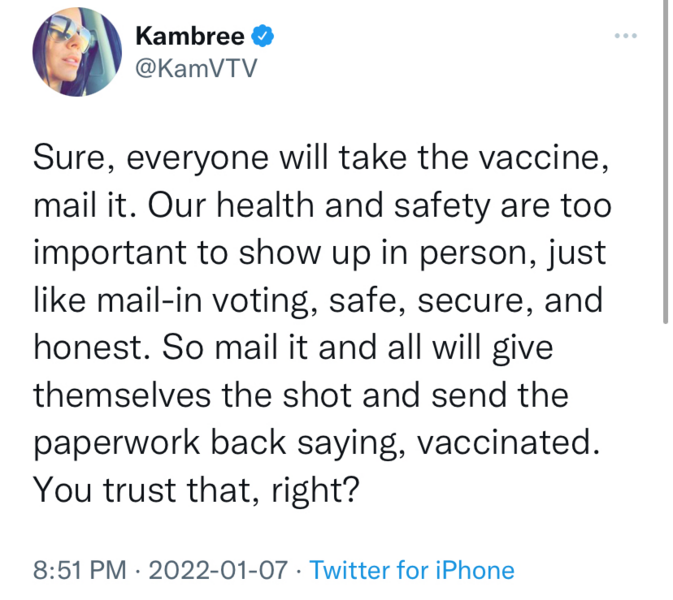Open the @KamVTV handle
Screen dimensions: 673x600
196,68
